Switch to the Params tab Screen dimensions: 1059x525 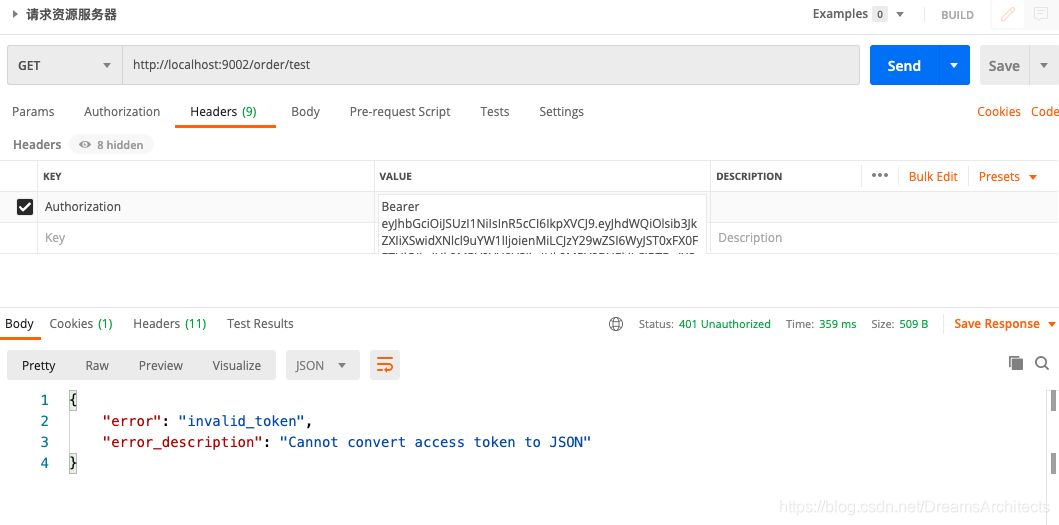click(33, 111)
